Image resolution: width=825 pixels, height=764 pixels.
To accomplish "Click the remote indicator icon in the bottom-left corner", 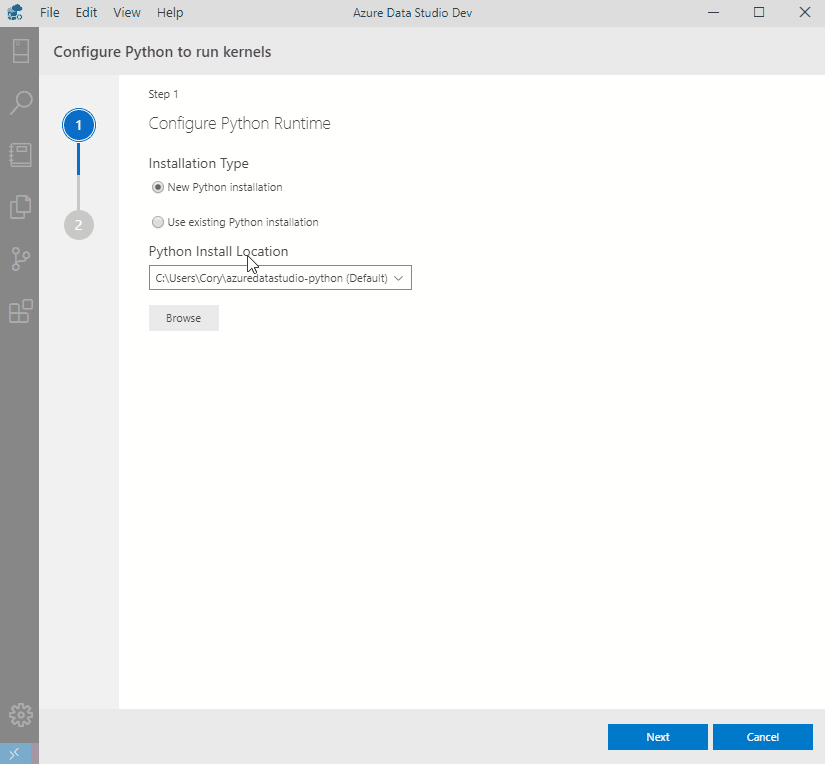I will pyautogui.click(x=16, y=754).
